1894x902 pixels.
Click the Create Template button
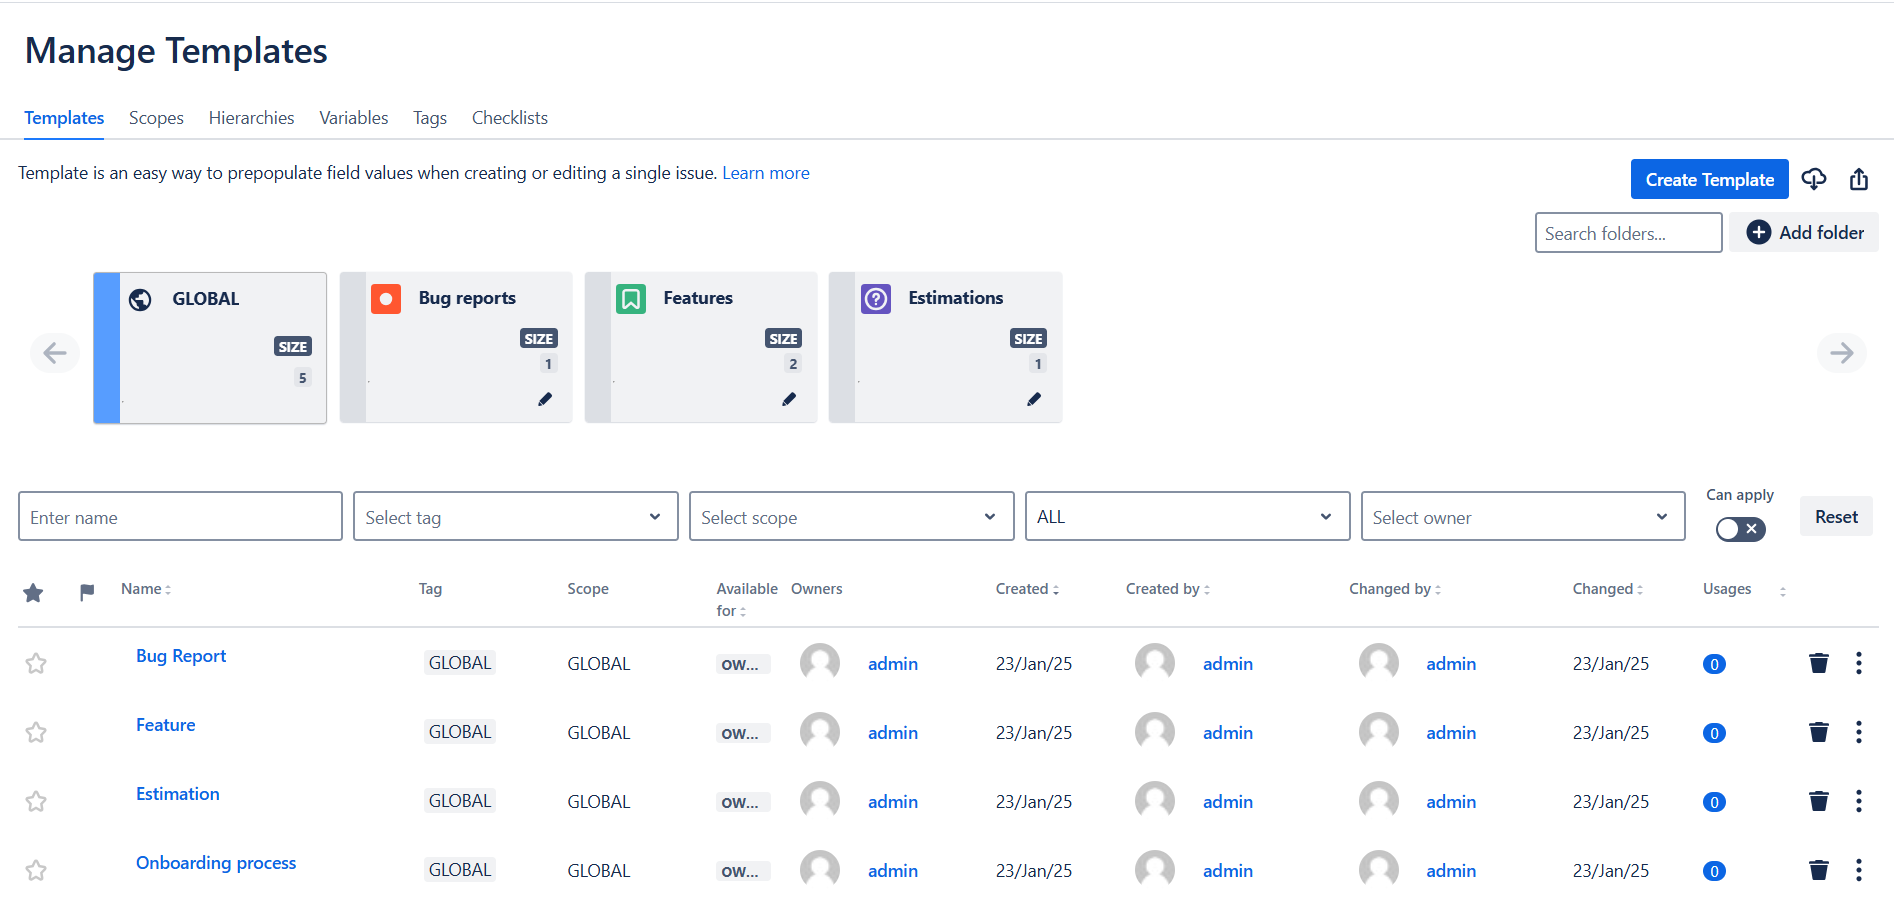[1709, 180]
